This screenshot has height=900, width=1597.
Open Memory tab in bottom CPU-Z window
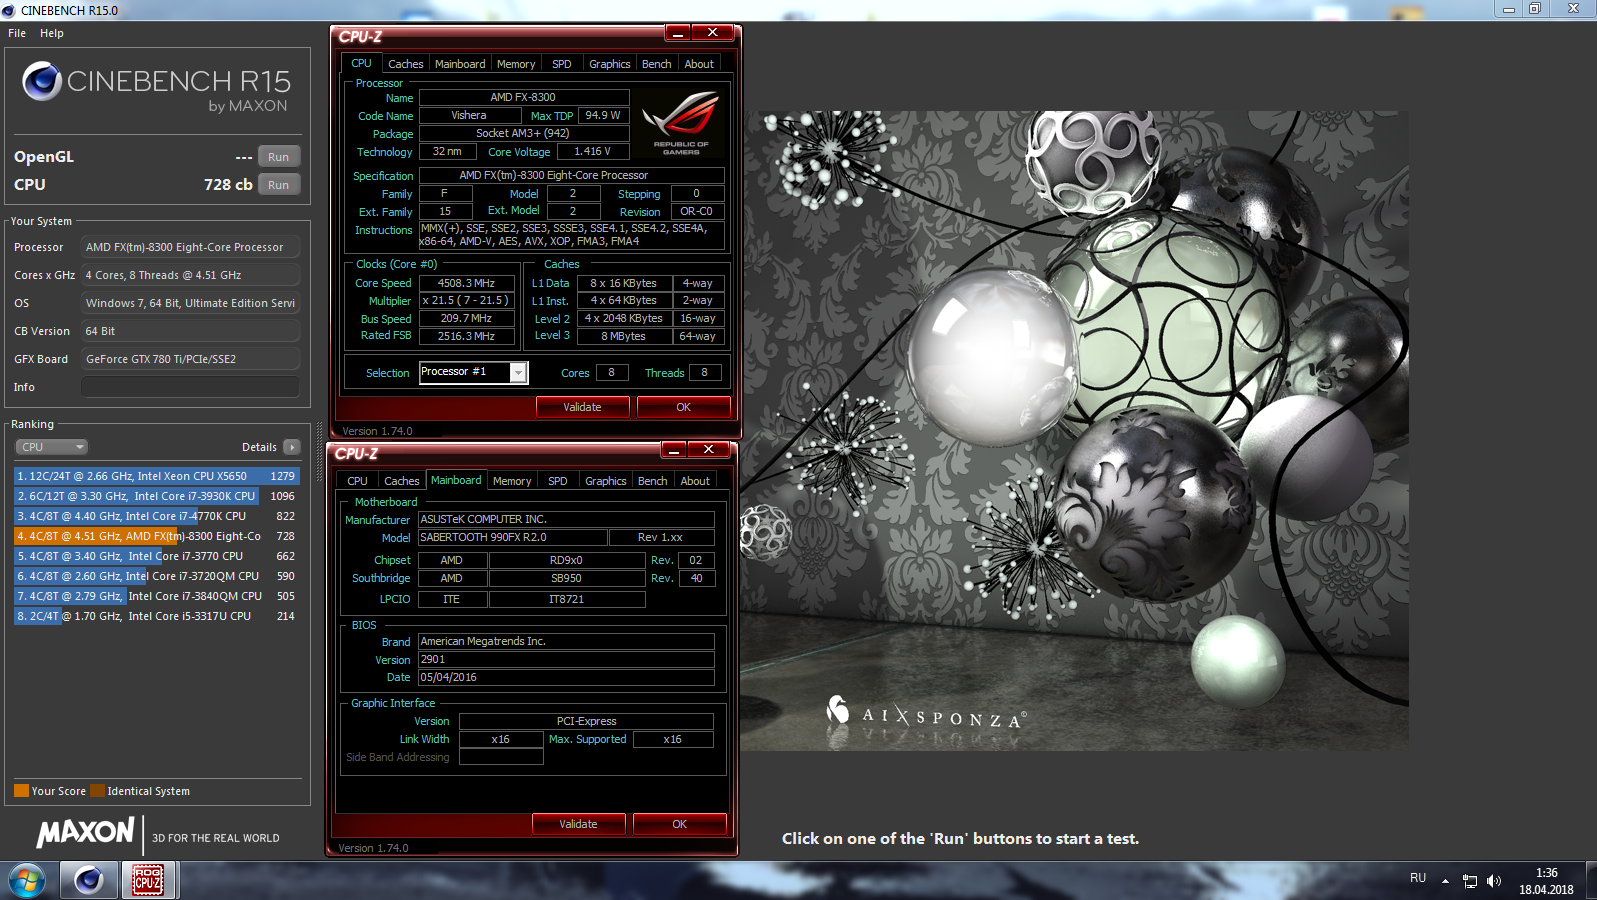(x=512, y=481)
